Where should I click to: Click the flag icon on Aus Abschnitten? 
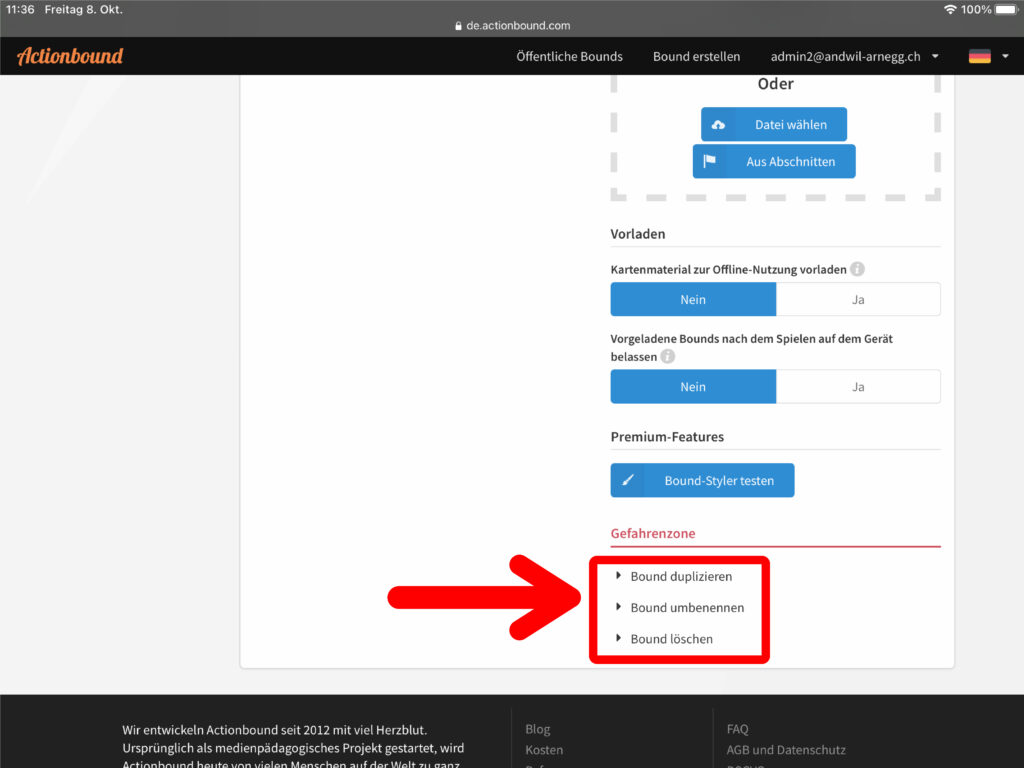point(710,161)
